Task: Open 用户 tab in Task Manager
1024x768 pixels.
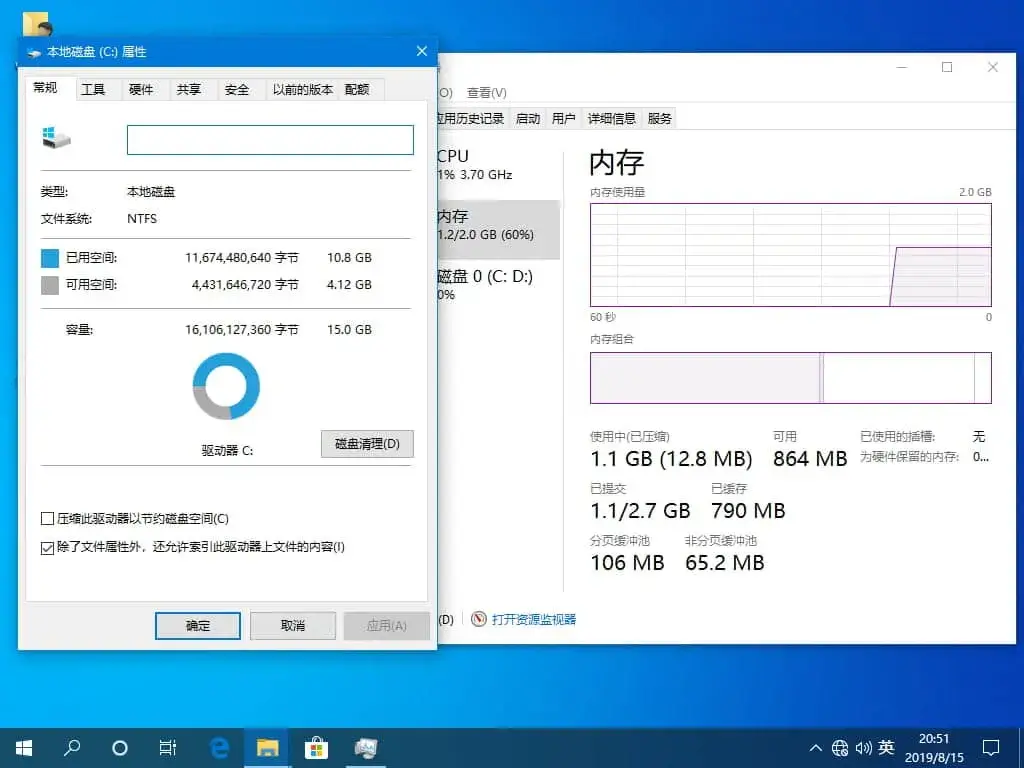Action: click(x=564, y=118)
